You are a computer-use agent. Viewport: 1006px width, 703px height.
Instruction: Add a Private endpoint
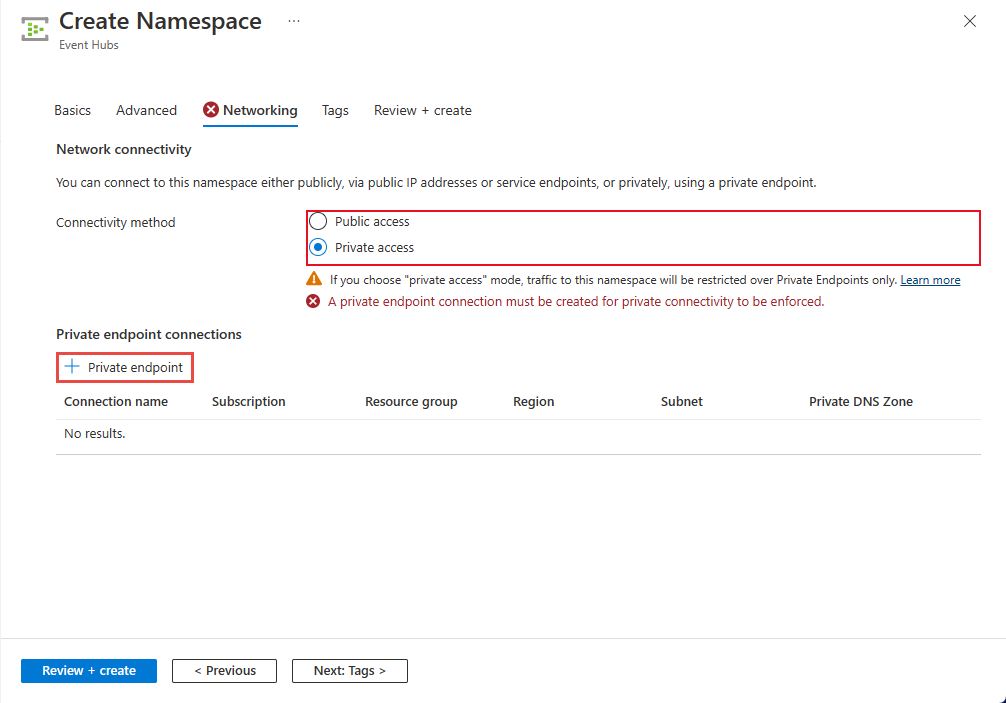tap(125, 368)
